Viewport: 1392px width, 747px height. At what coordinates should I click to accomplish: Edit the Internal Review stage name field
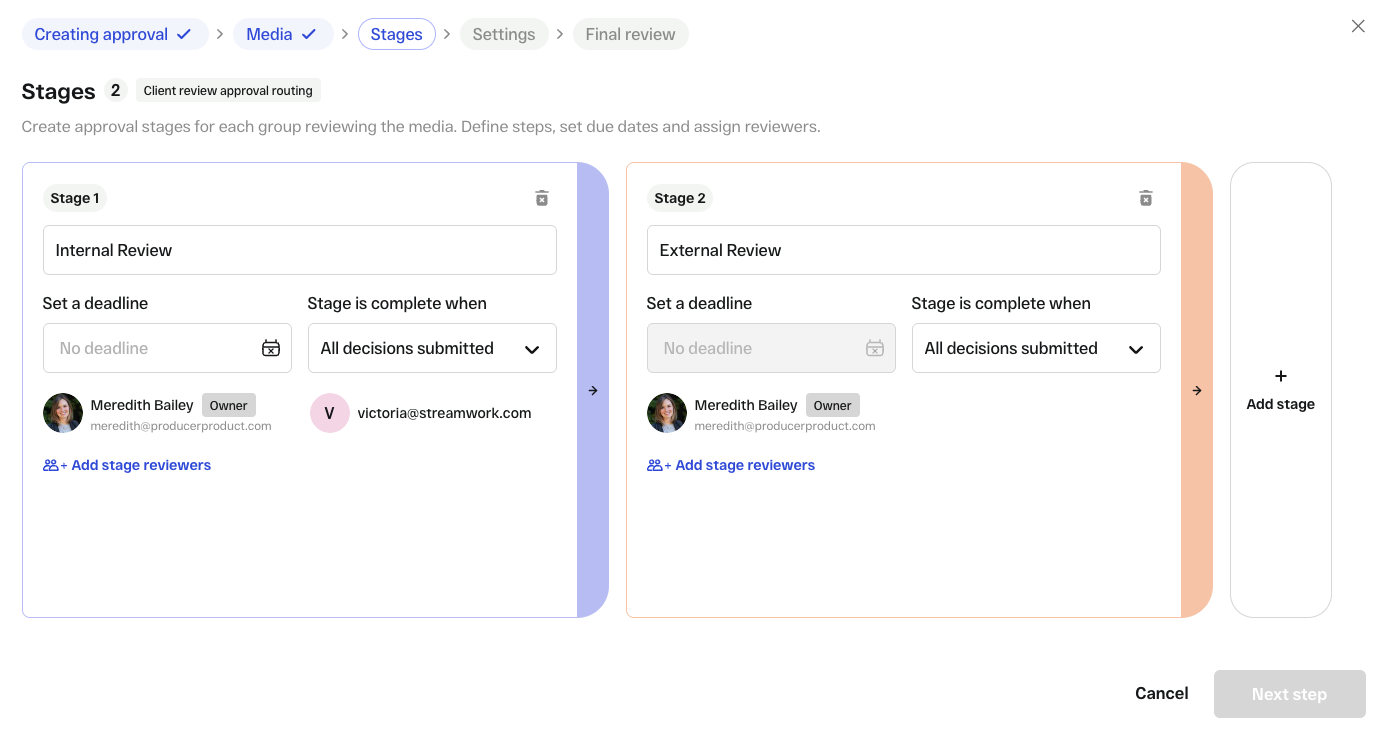[300, 250]
